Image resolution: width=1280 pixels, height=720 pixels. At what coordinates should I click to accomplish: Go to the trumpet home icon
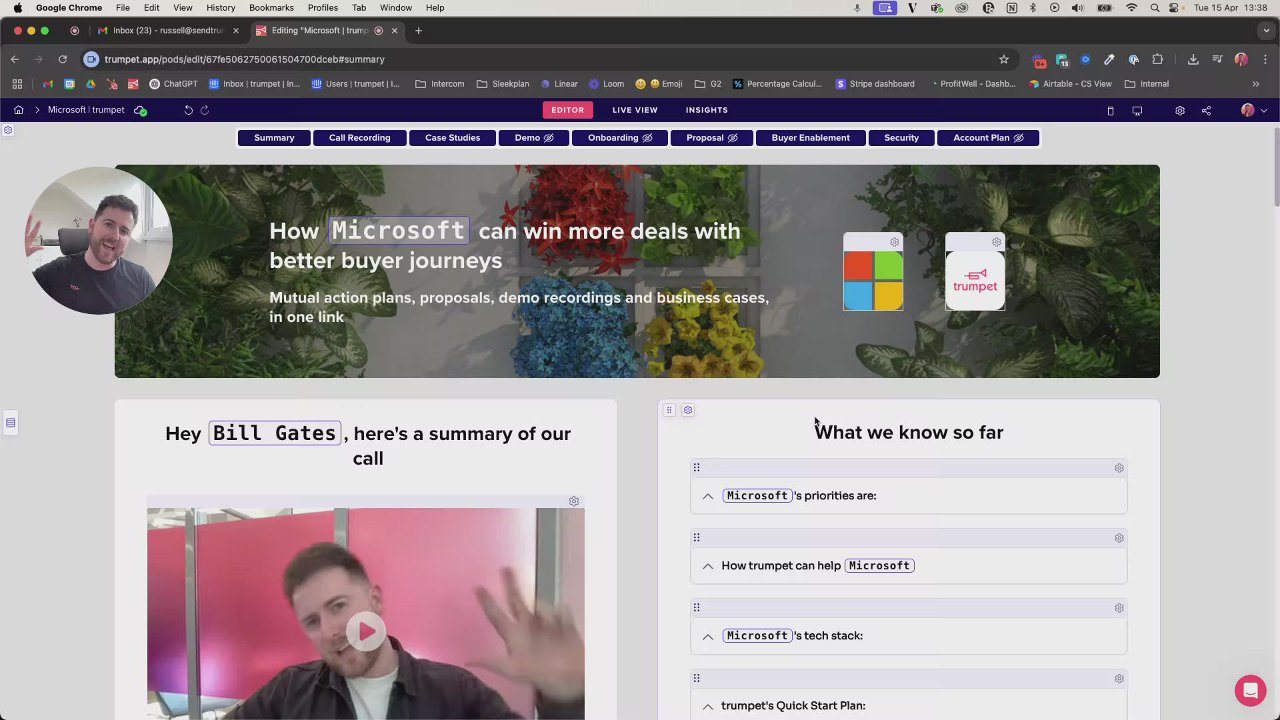(18, 110)
